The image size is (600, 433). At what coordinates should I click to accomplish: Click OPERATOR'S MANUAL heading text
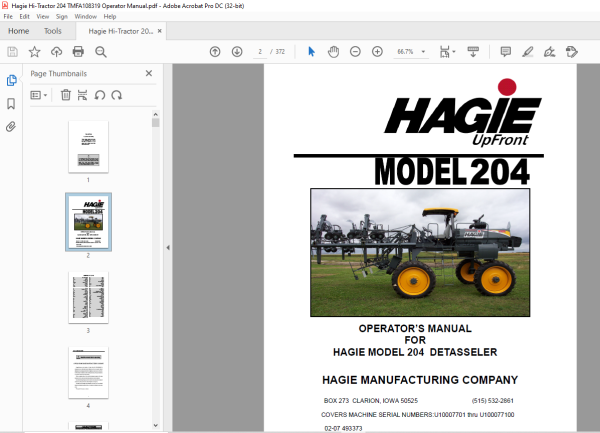tap(415, 329)
